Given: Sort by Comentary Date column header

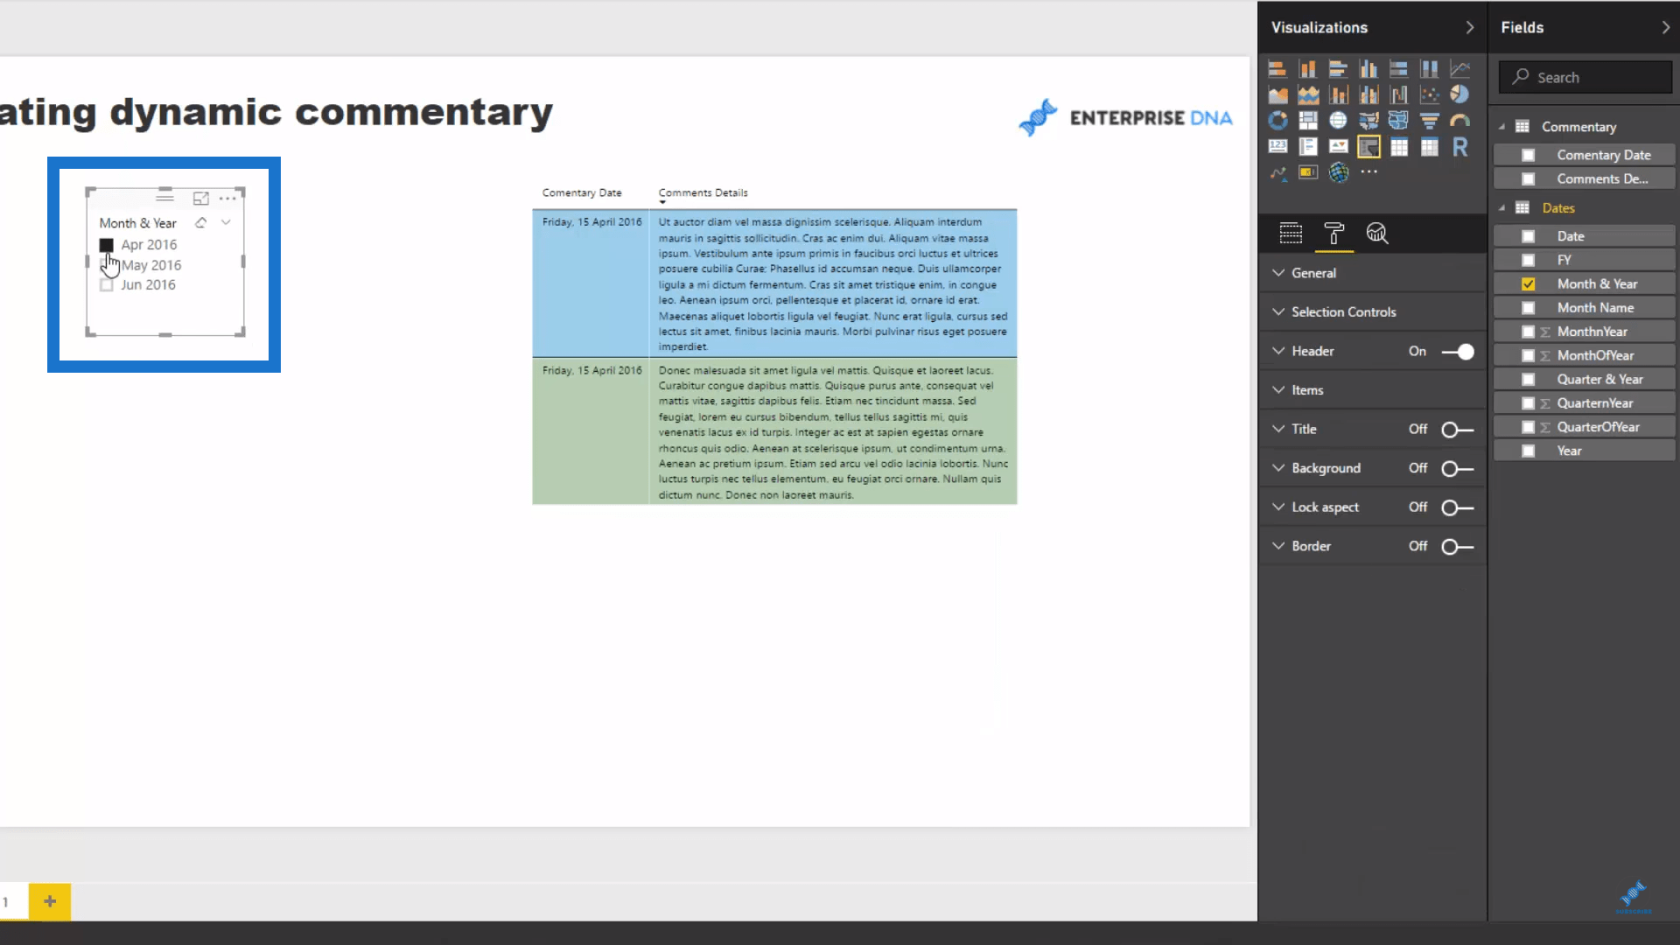Looking at the screenshot, I should [582, 193].
